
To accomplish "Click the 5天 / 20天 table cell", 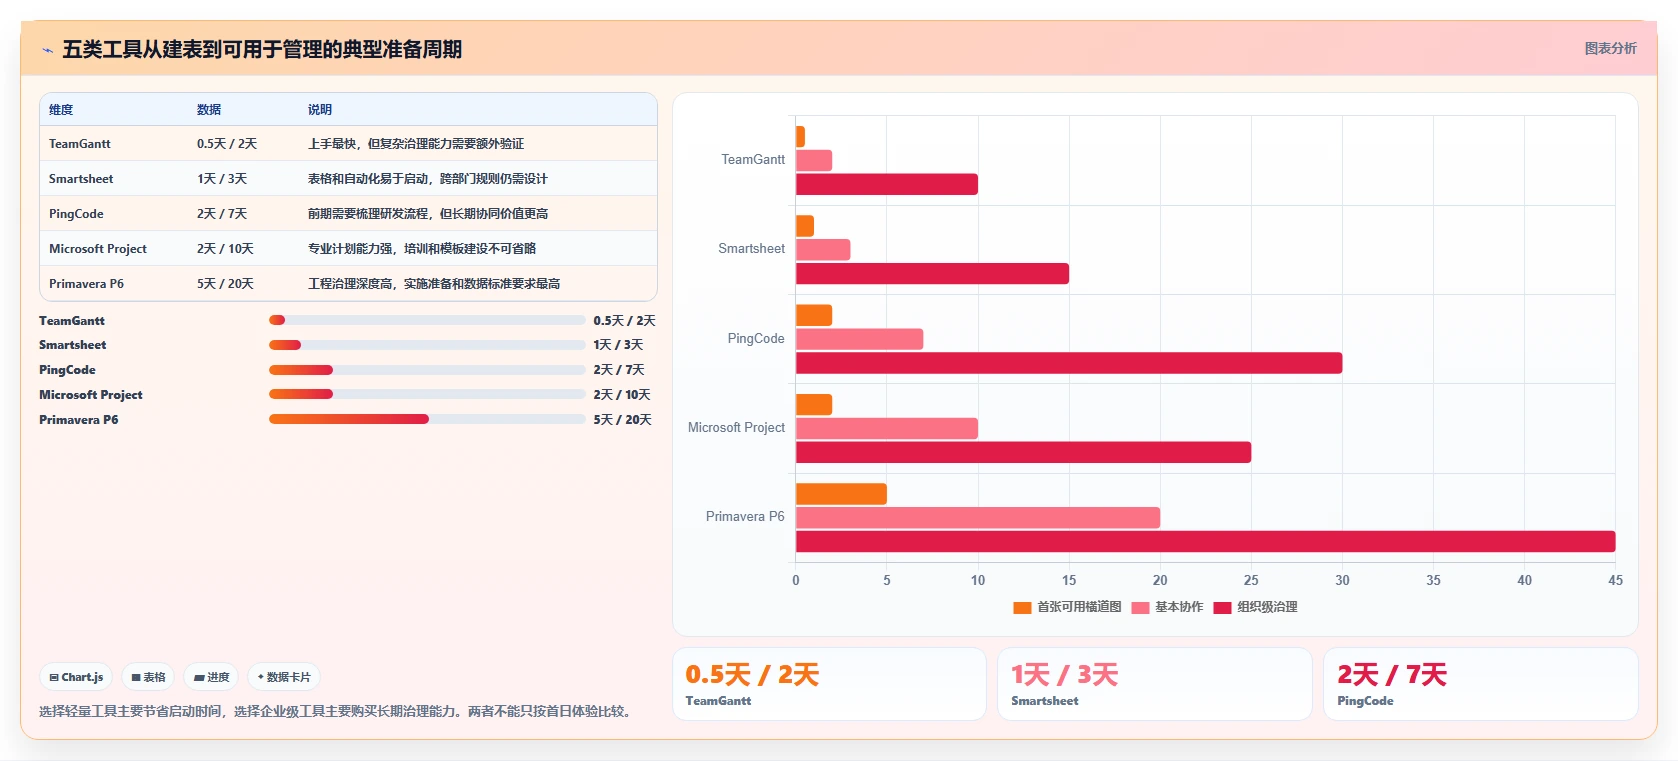I will [225, 284].
